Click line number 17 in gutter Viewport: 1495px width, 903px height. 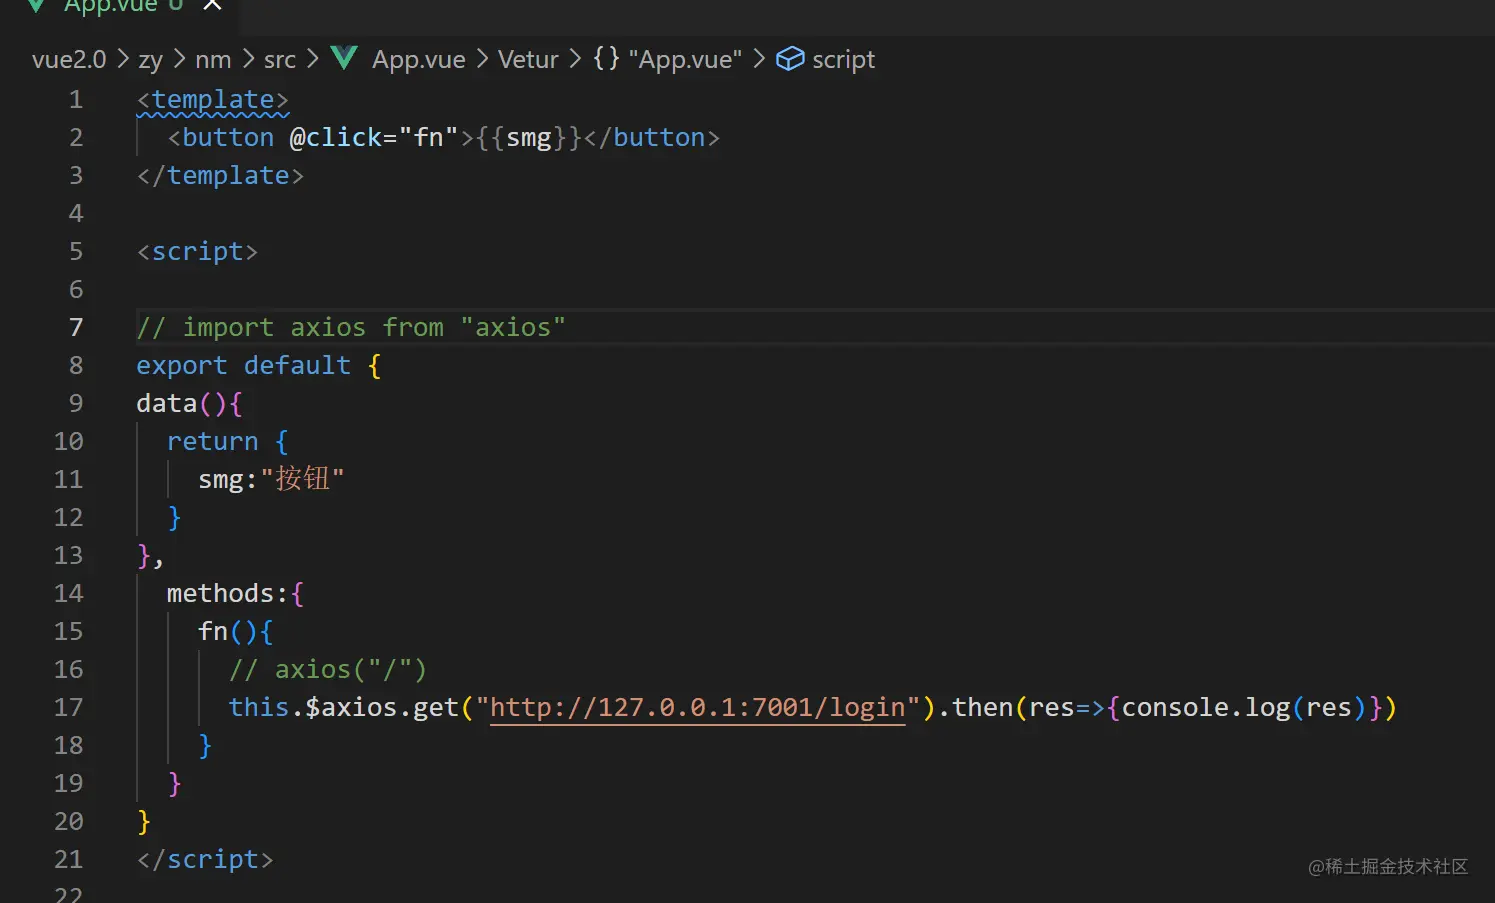(68, 708)
